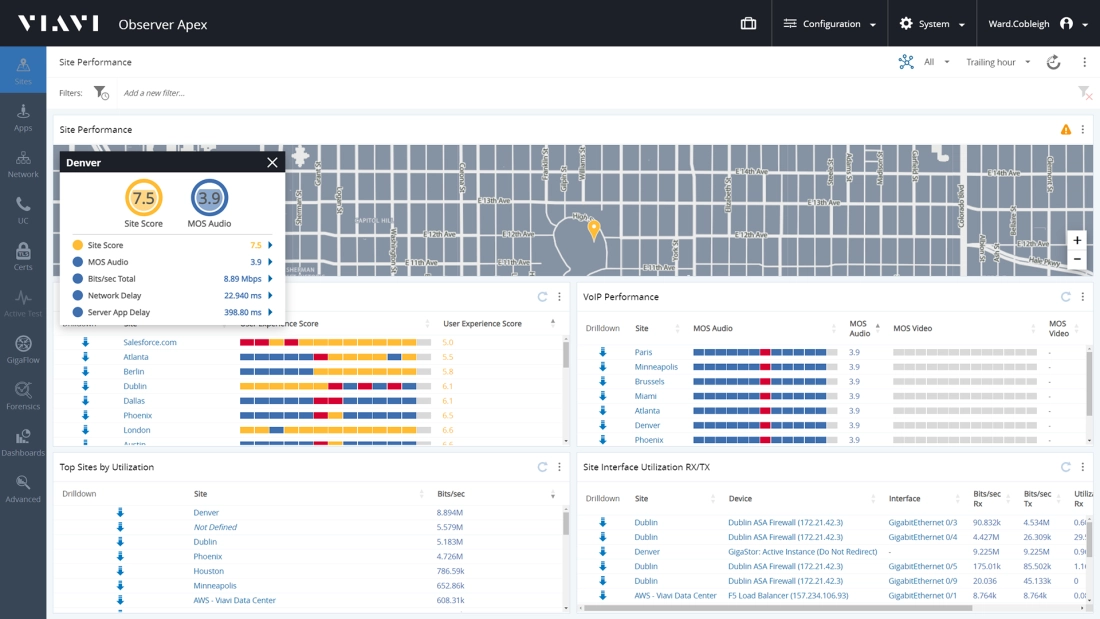Image resolution: width=1100 pixels, height=619 pixels.
Task: Open Forensics in the sidebar
Action: [23, 395]
